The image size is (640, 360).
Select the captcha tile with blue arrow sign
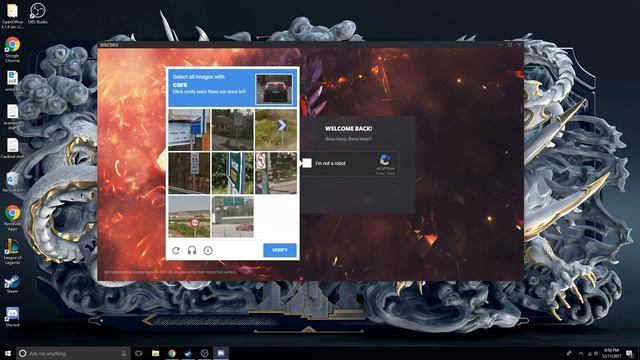pyautogui.click(x=276, y=130)
